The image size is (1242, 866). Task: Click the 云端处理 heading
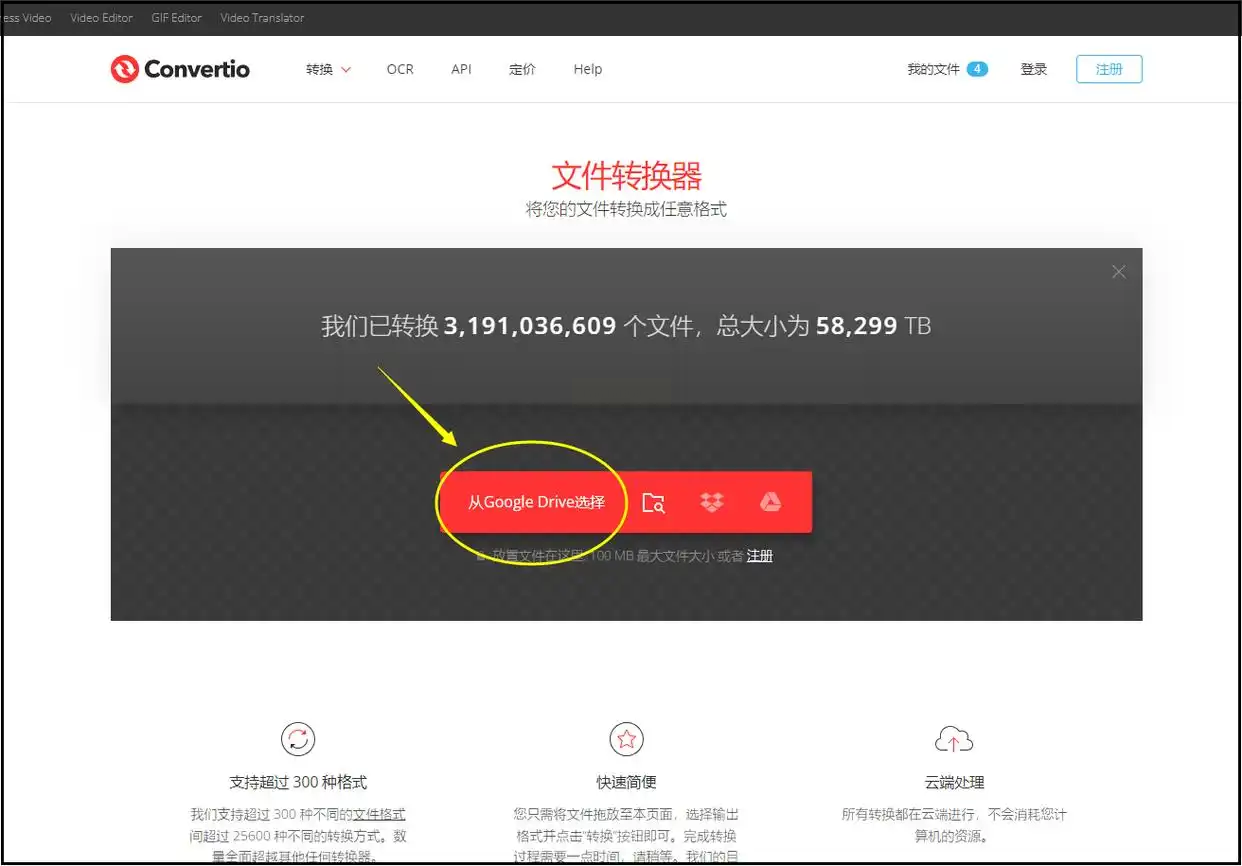[x=954, y=782]
